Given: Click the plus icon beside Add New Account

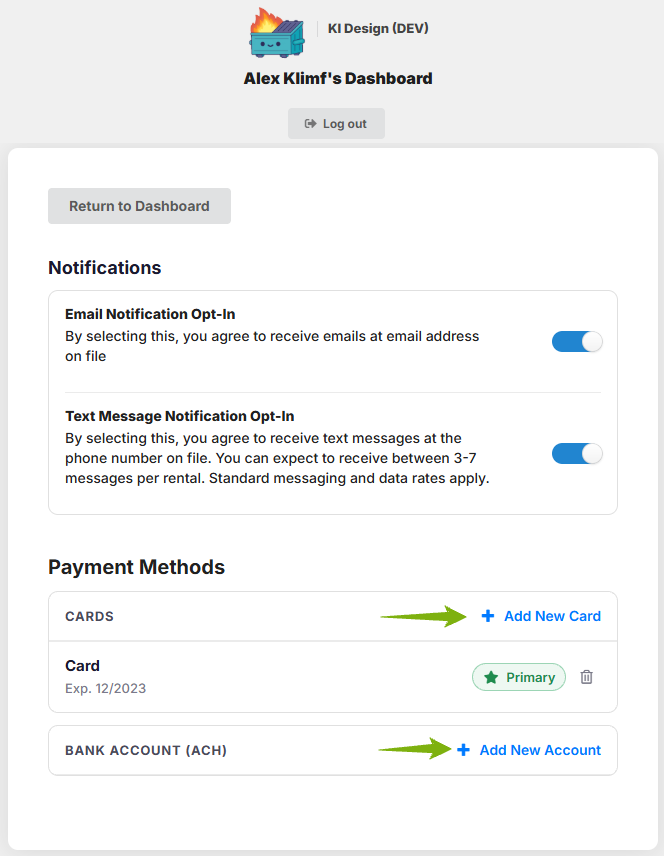Looking at the screenshot, I should point(463,750).
